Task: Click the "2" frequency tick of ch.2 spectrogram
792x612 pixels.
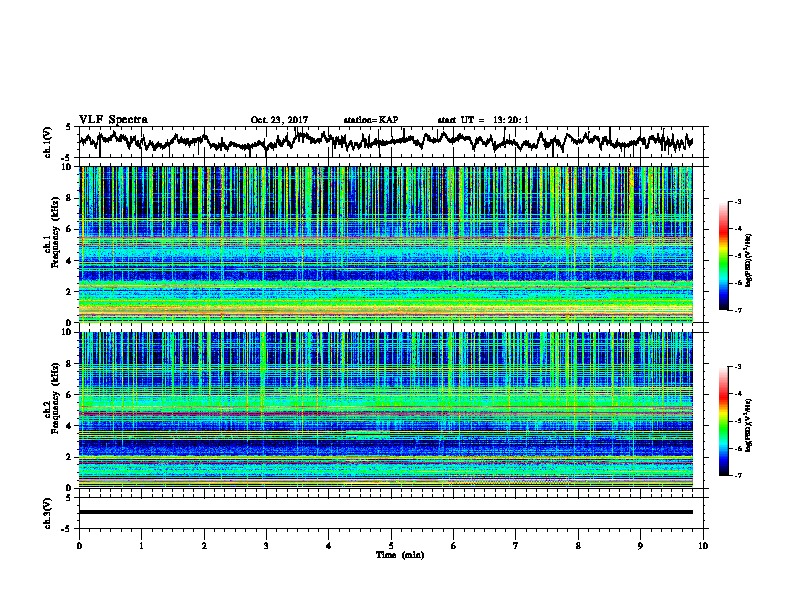Action: (71, 457)
